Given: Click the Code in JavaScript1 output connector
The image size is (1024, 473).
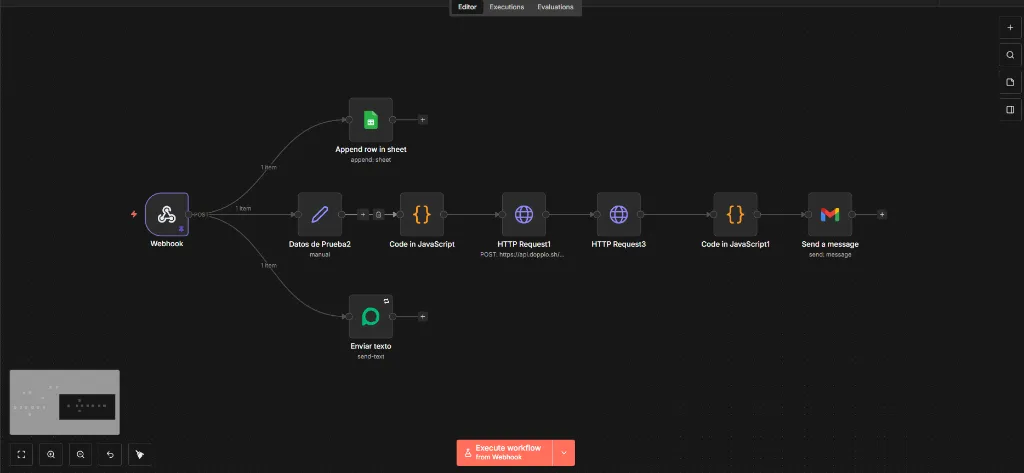Looking at the screenshot, I should [757, 214].
